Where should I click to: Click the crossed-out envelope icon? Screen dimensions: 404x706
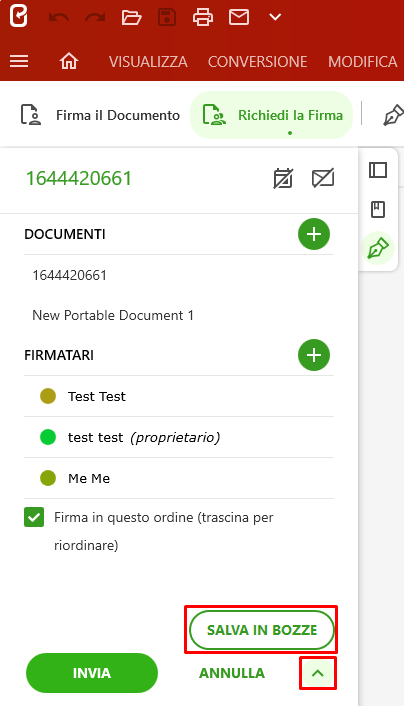click(323, 178)
